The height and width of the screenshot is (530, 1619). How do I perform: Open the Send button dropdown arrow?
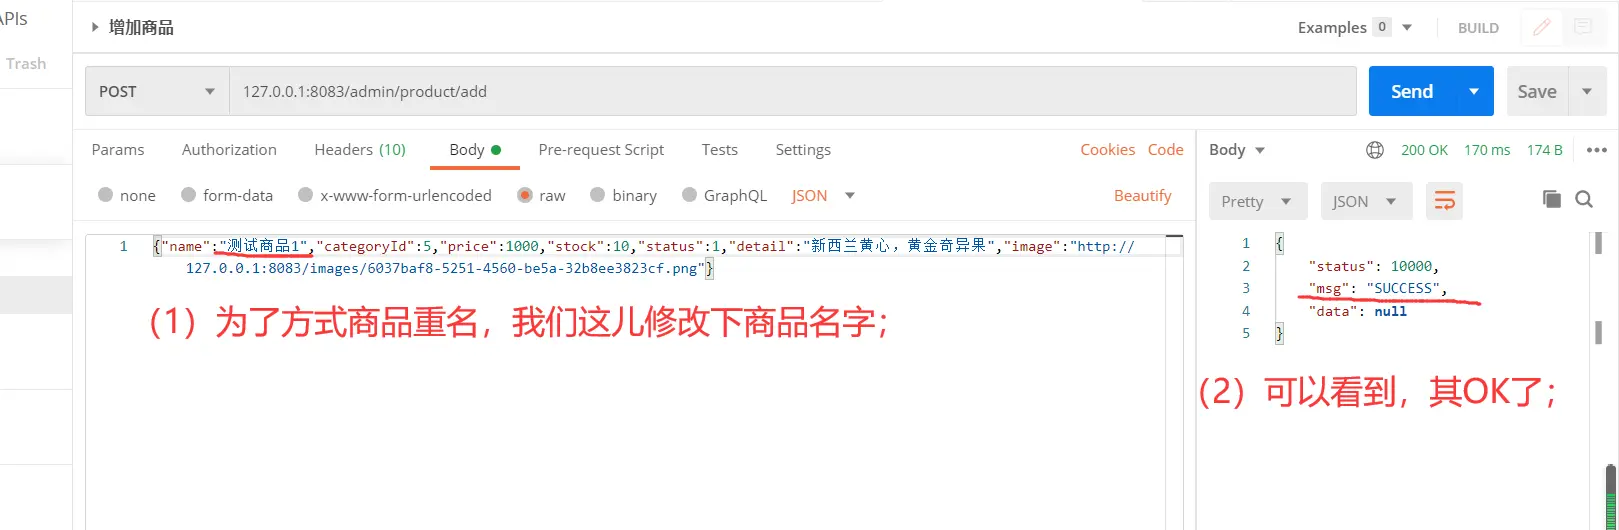click(1474, 91)
